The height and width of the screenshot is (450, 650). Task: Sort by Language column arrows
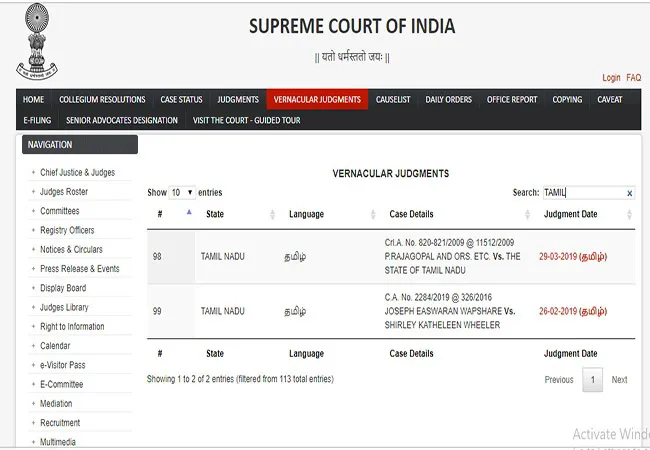(373, 214)
